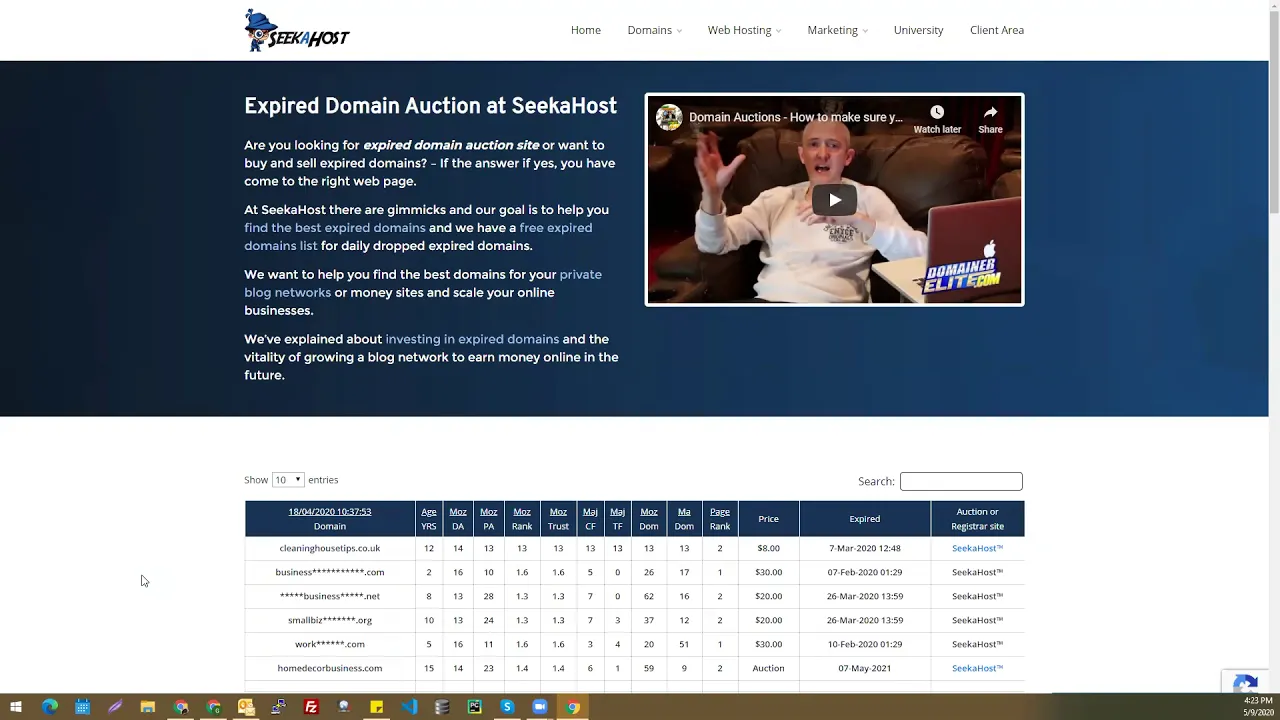Image resolution: width=1280 pixels, height=720 pixels.
Task: Click the highlighted active Chrome taskbar button
Action: point(572,707)
